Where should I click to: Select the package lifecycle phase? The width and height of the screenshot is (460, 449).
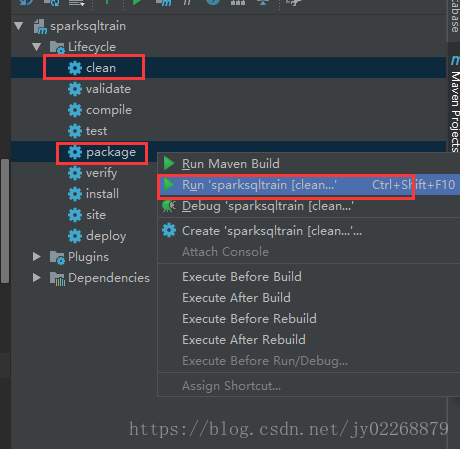(111, 152)
